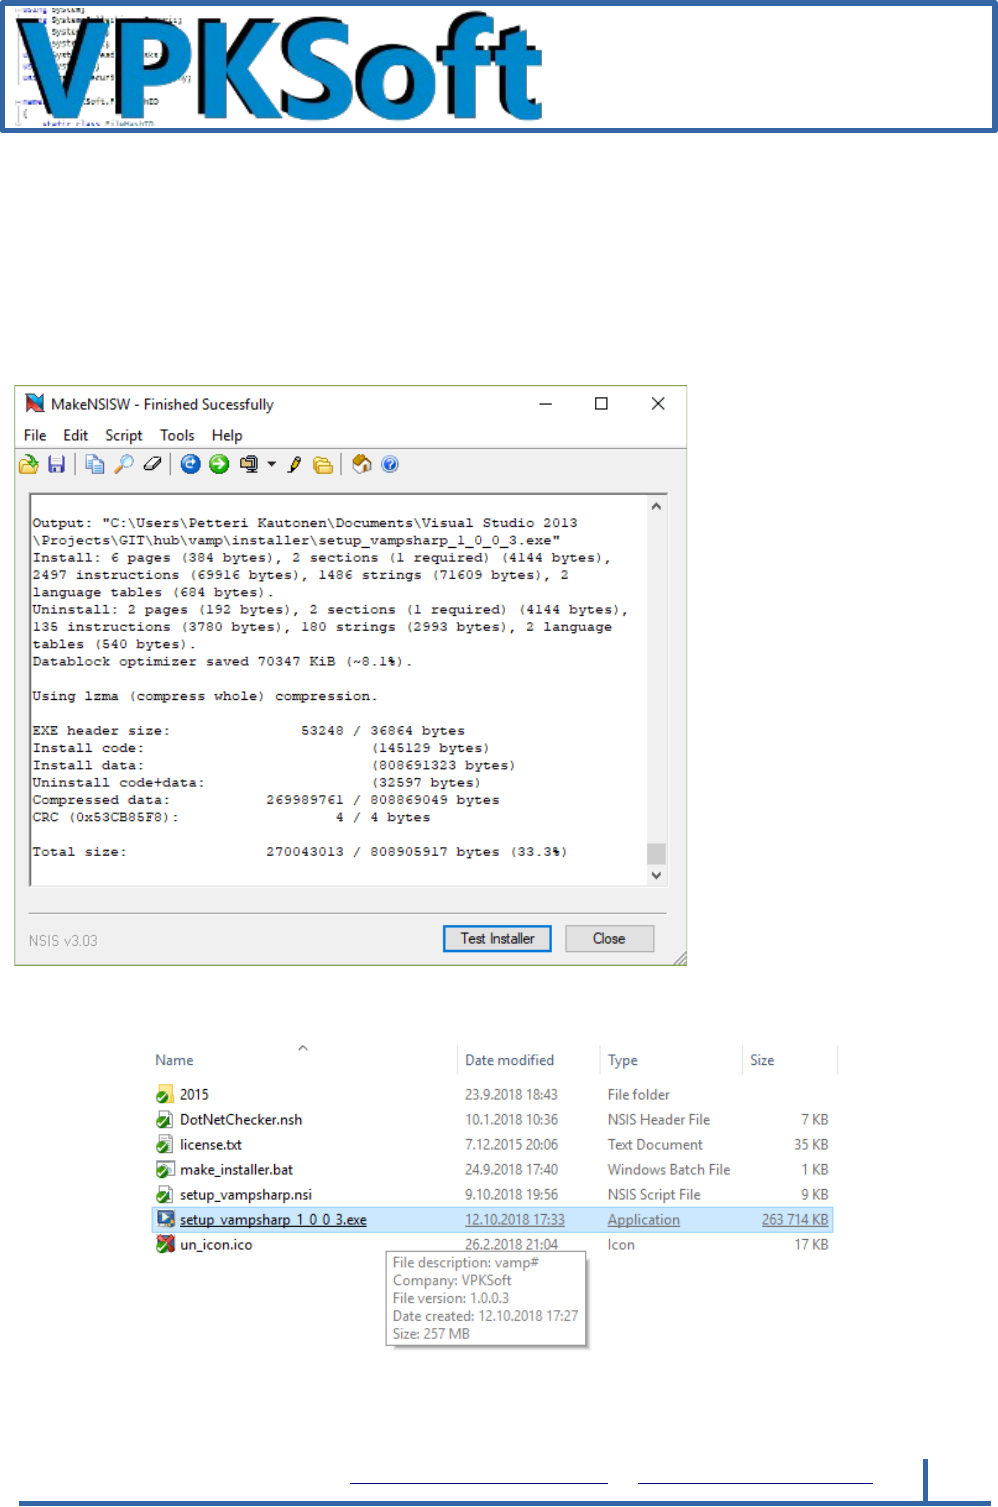The width and height of the screenshot is (998, 1507).
Task: Run installer with the green arrow icon
Action: pyautogui.click(x=219, y=464)
